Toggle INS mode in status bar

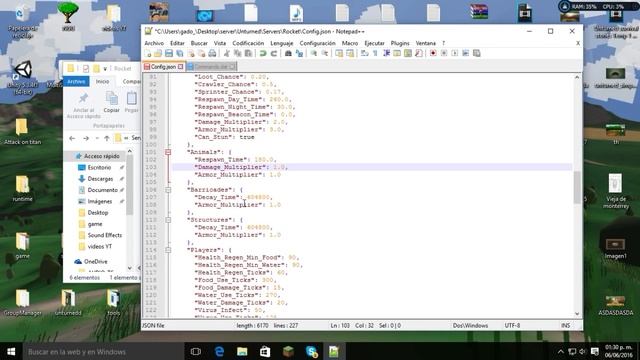point(565,325)
